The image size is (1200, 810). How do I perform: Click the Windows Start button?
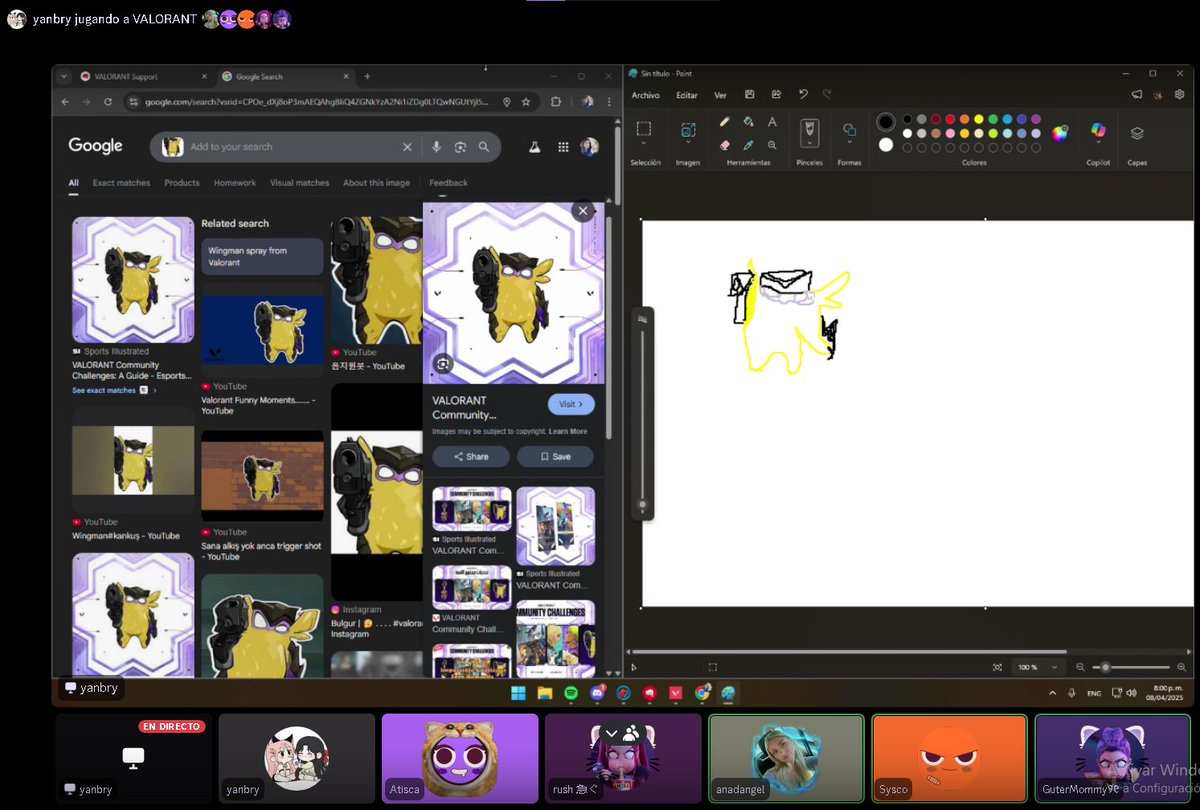click(x=518, y=692)
